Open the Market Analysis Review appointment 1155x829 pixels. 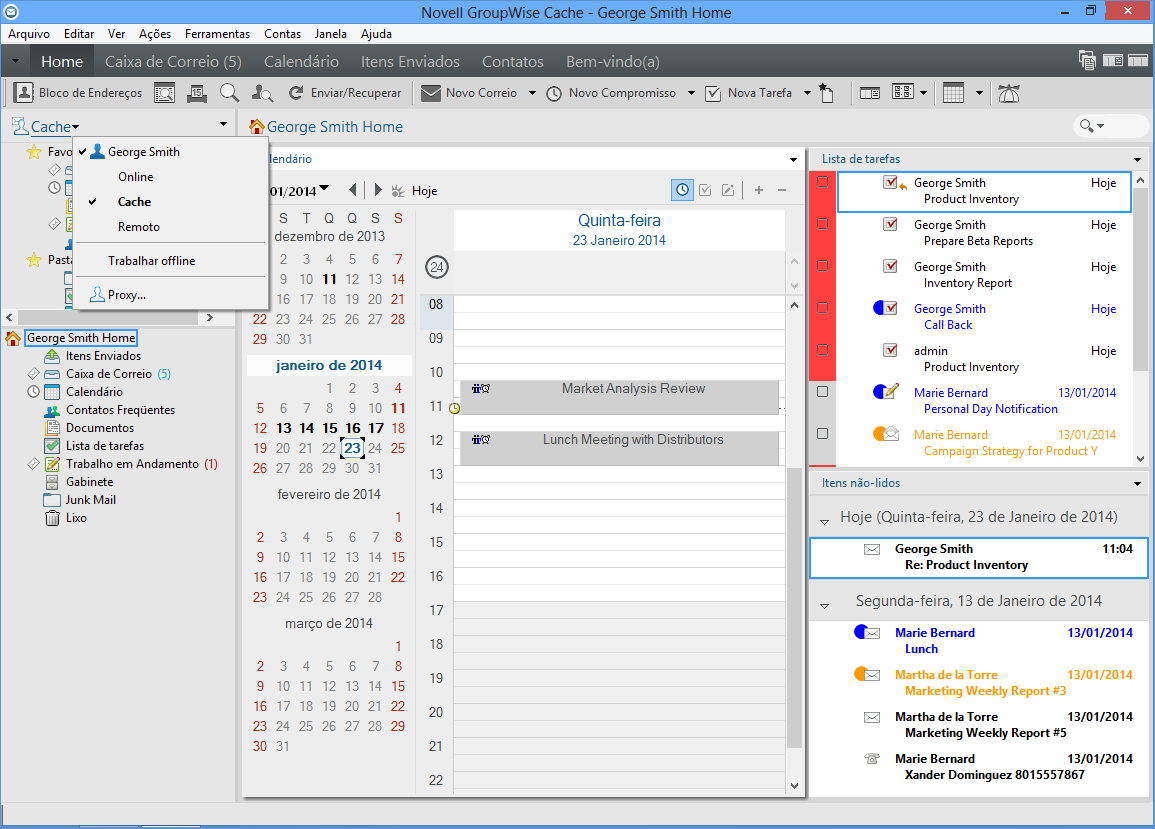click(619, 397)
